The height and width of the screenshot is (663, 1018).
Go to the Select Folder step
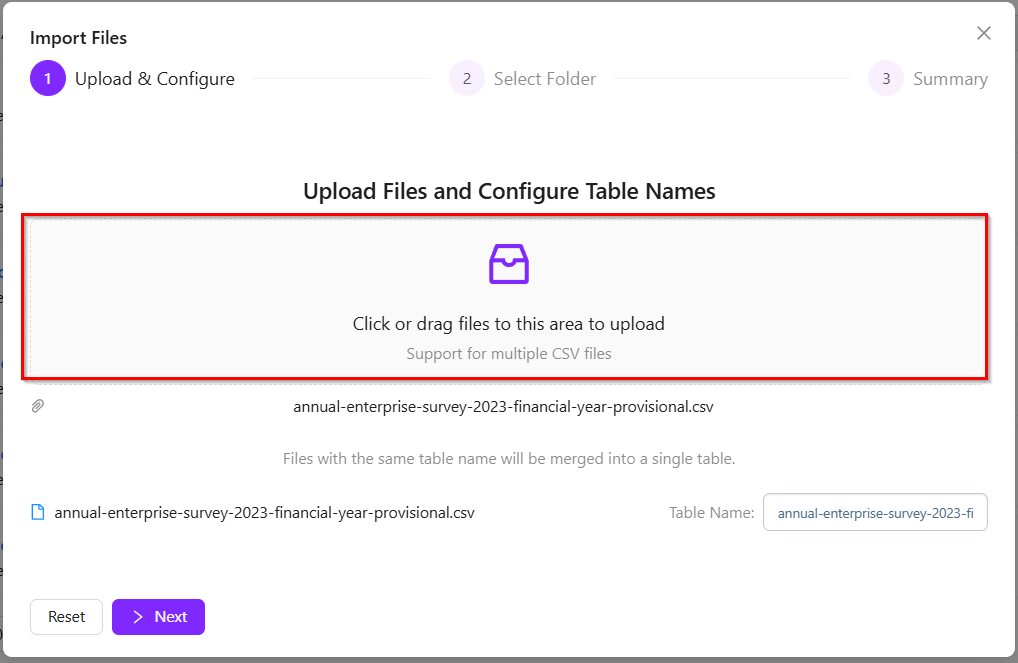point(545,79)
